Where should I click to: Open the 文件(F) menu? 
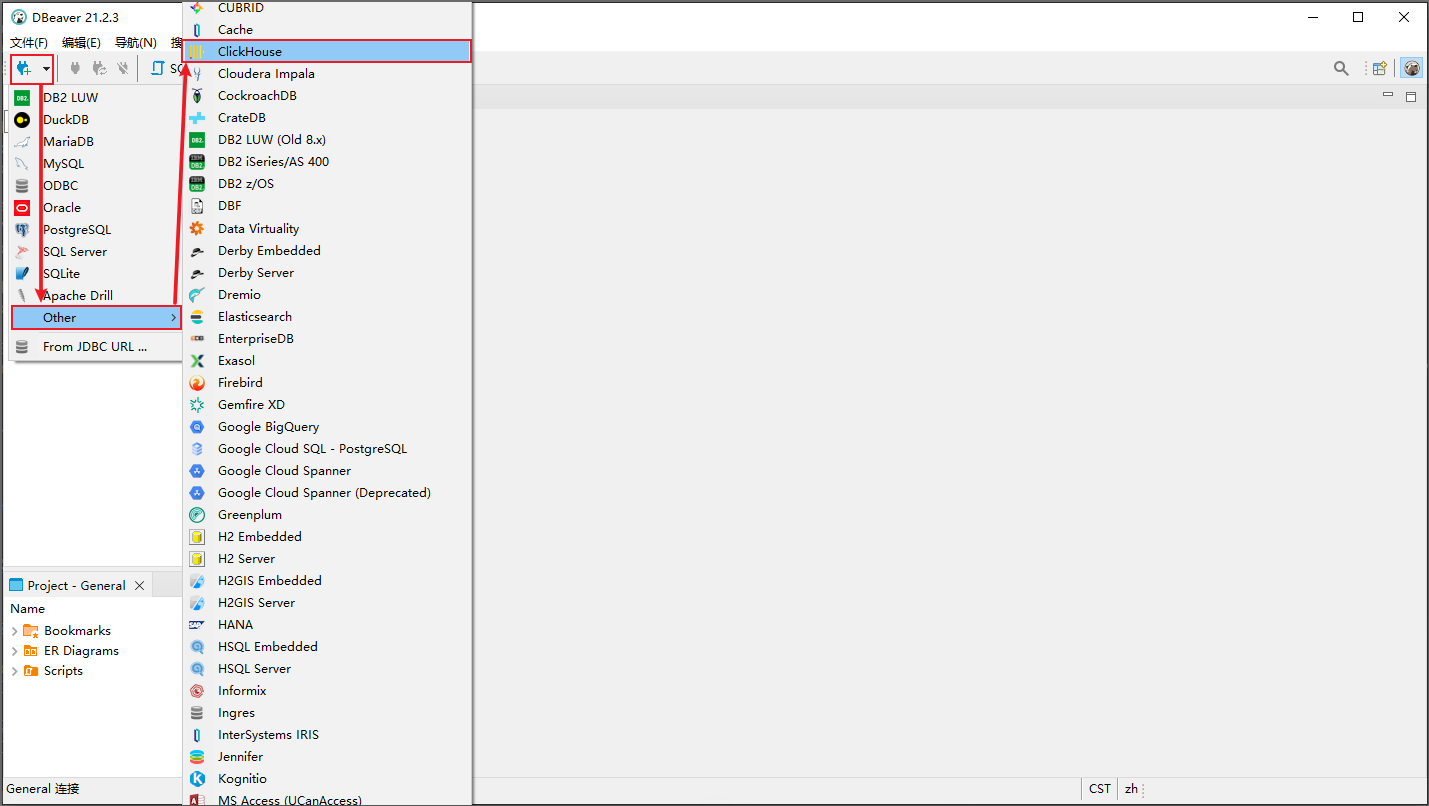(28, 42)
